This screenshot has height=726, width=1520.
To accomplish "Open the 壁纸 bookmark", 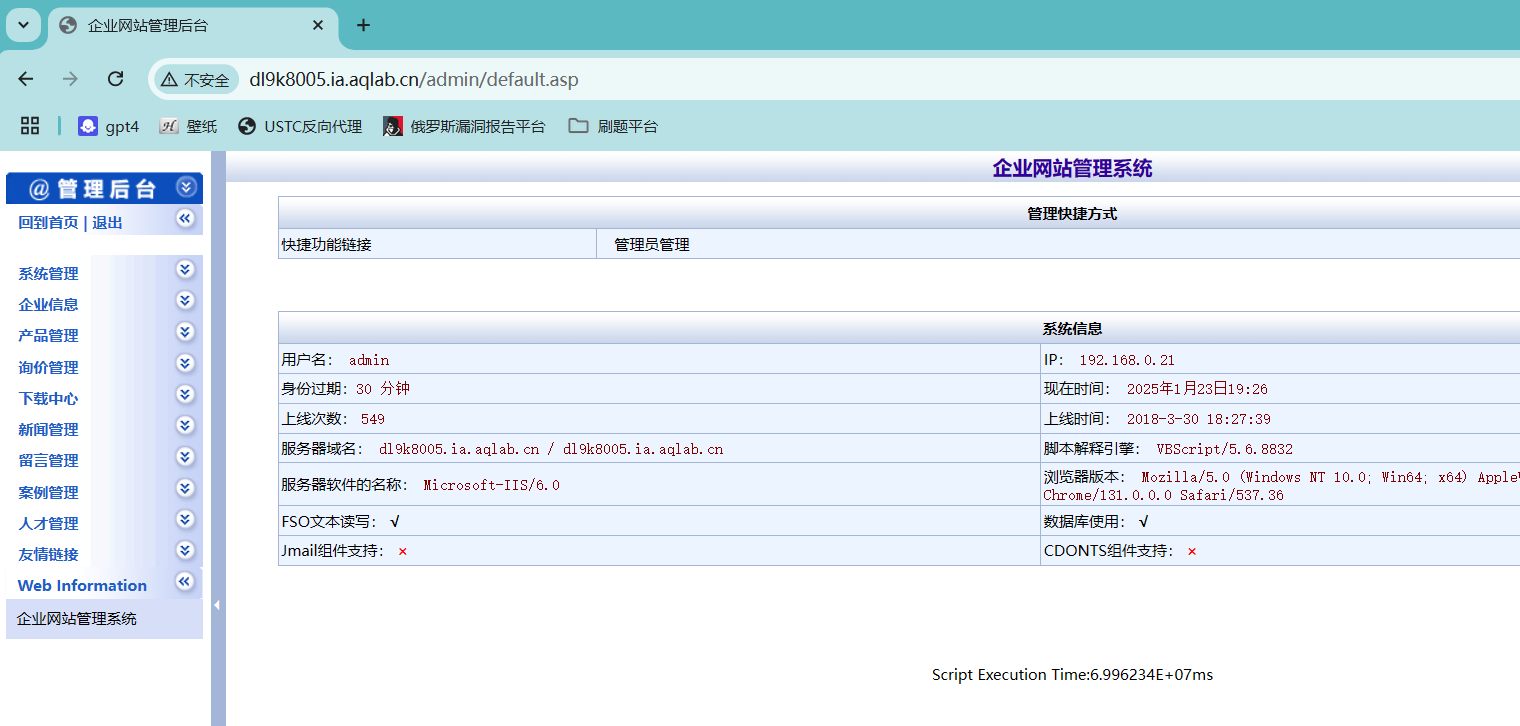I will point(188,126).
